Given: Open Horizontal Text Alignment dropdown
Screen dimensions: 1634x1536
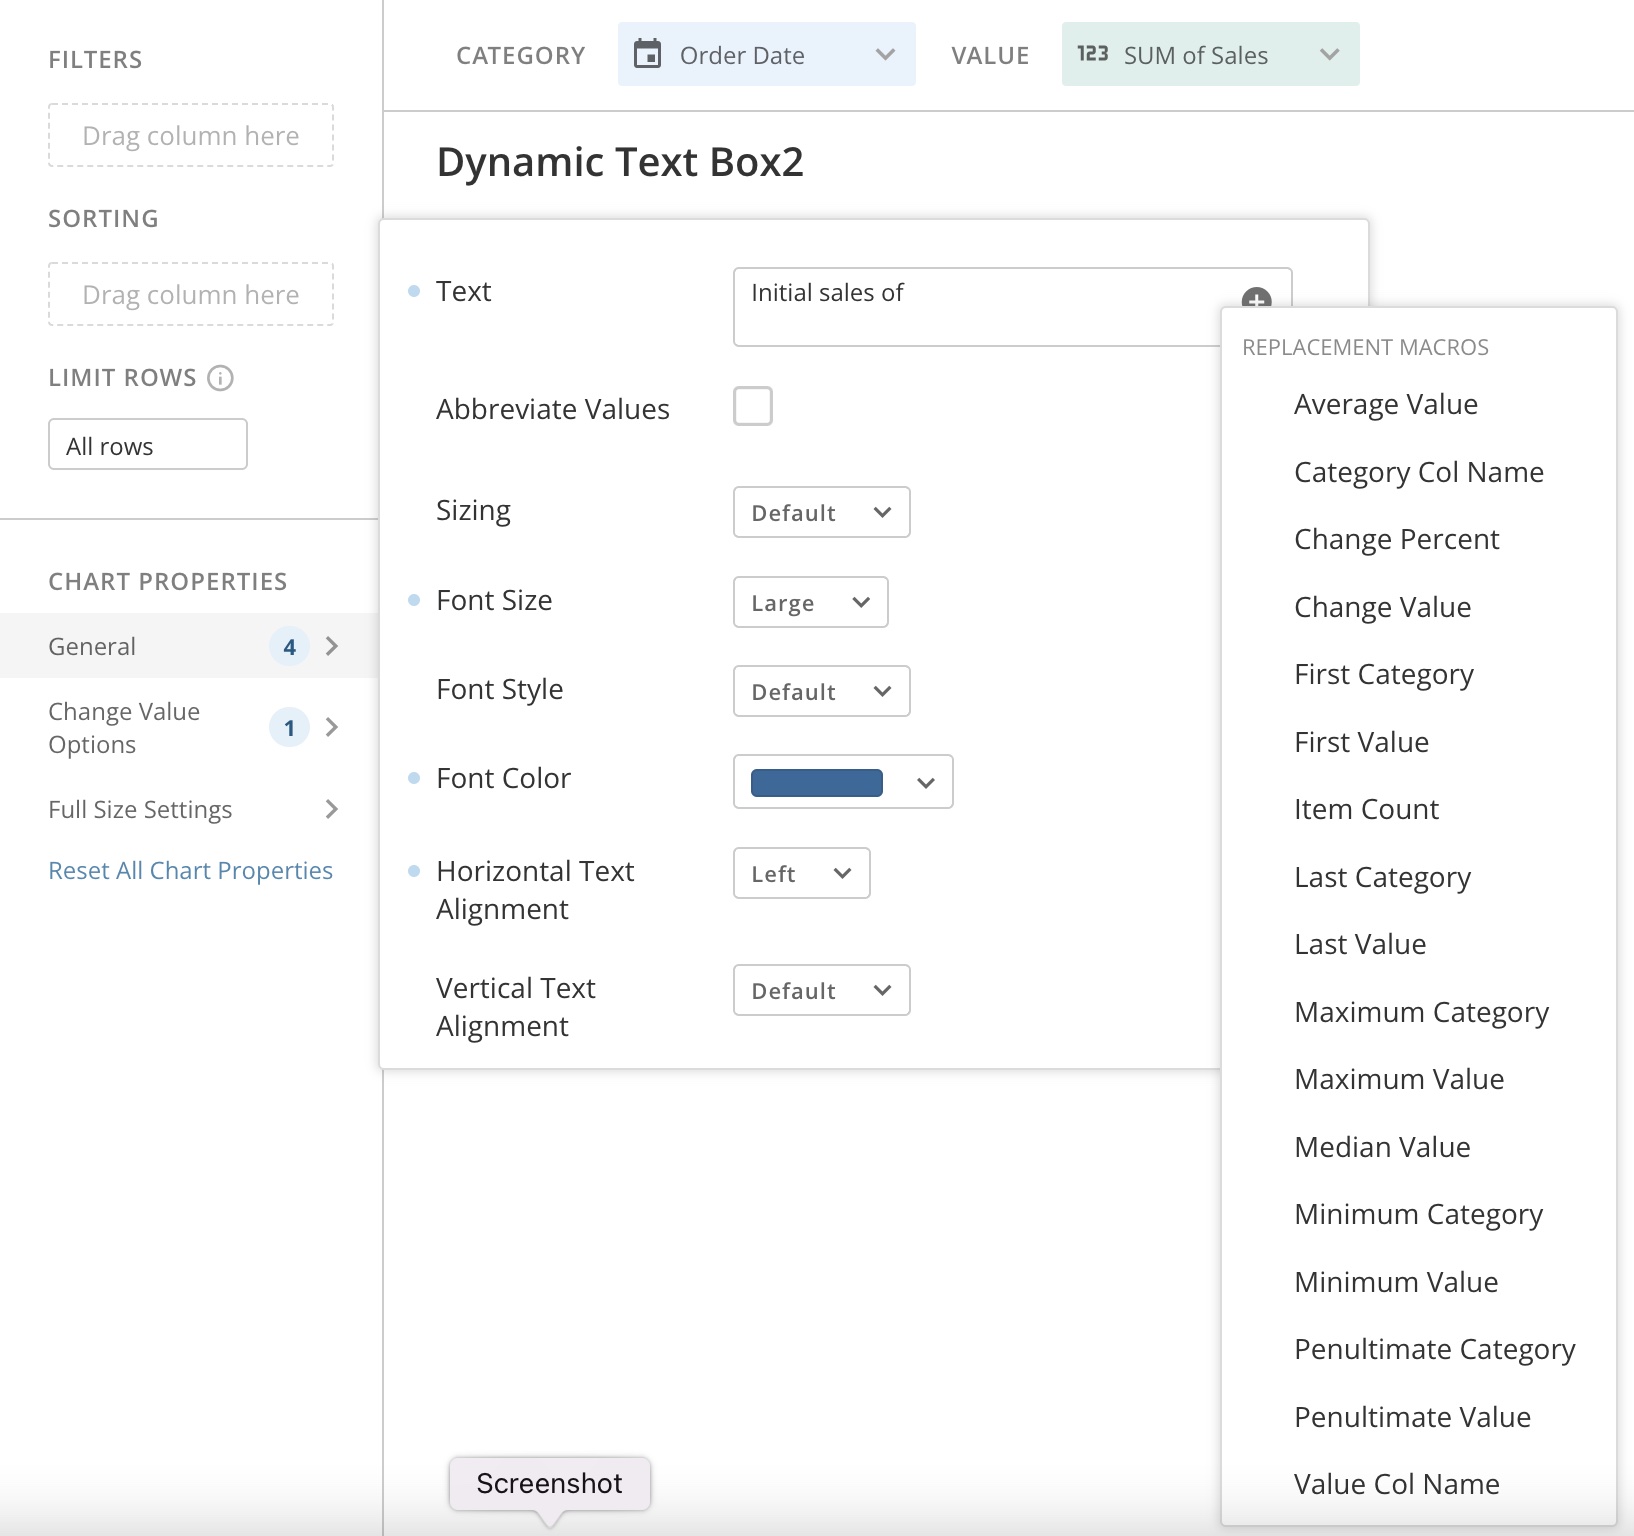Looking at the screenshot, I should coord(801,873).
